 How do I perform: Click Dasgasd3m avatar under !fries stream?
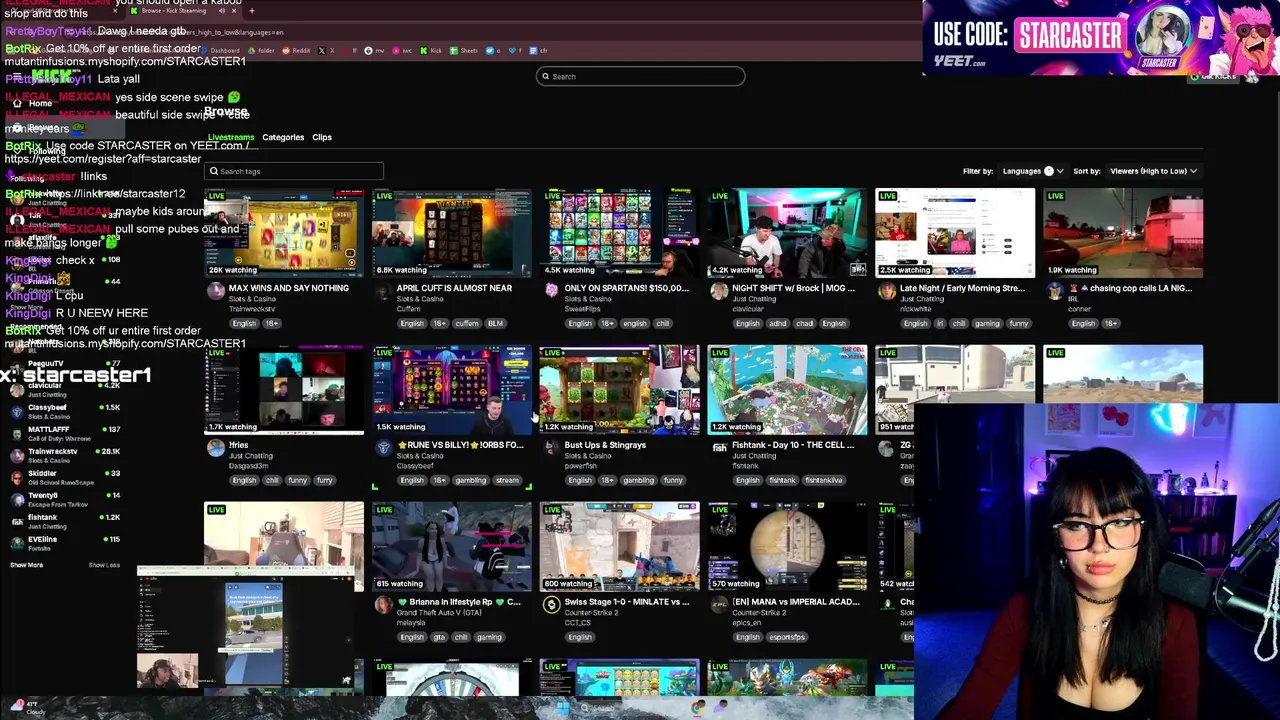215,448
